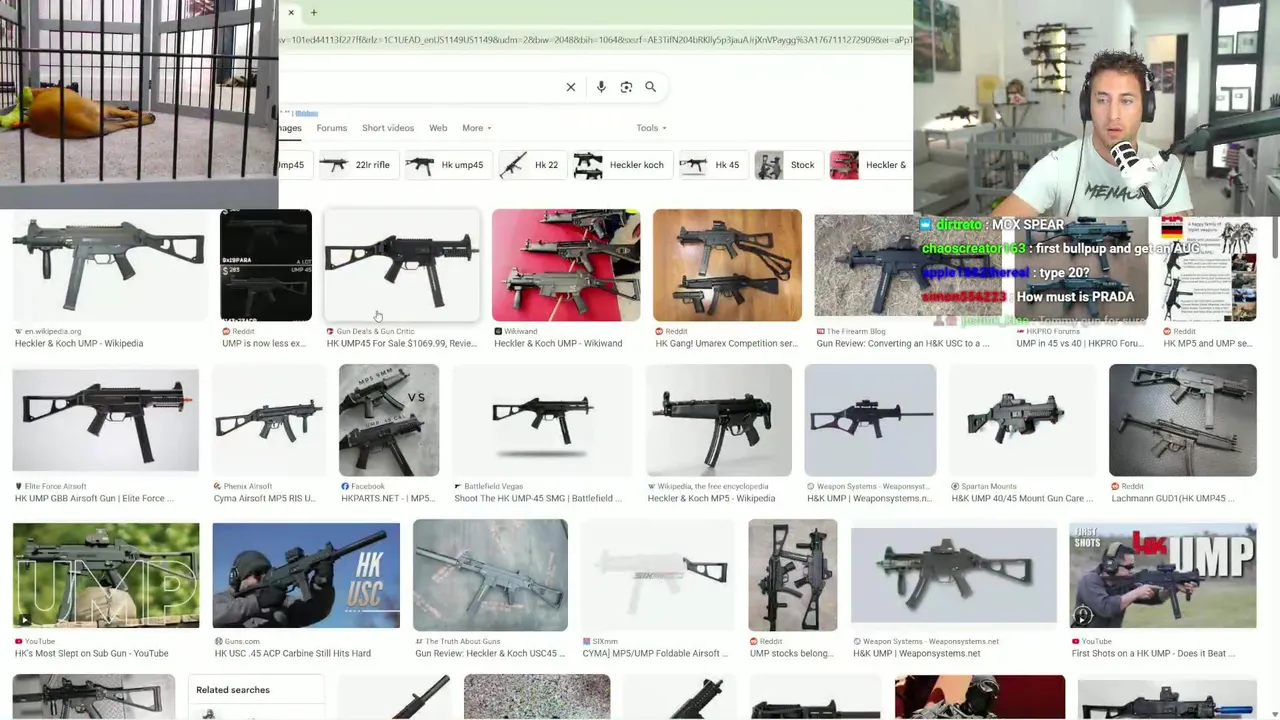Open Battlefield Vegas HK UMP-45 SMG image

pos(542,420)
